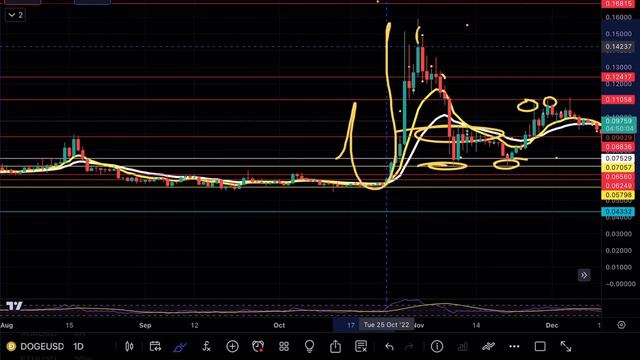Click the 0.03000 price scale value

619,234
